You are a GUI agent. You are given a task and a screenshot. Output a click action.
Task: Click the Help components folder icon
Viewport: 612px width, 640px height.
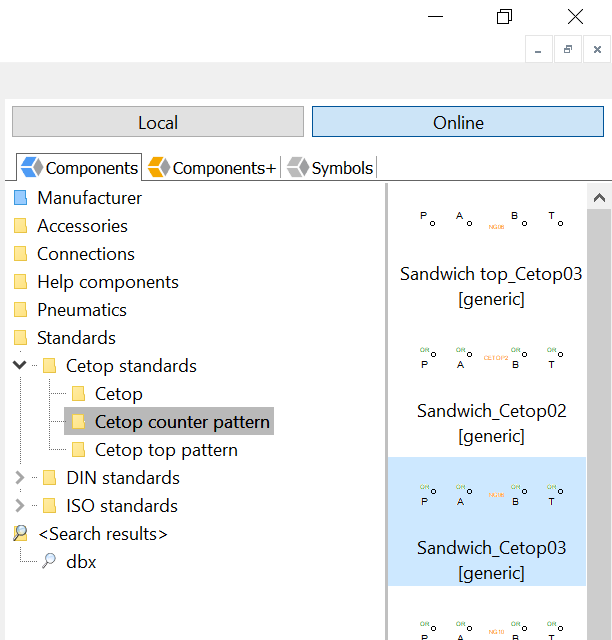click(20, 282)
